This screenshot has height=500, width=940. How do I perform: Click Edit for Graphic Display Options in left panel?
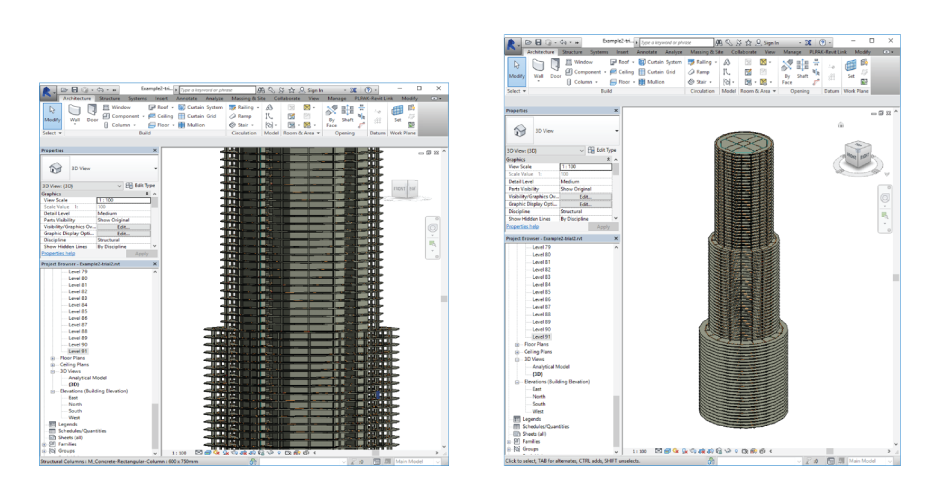[x=123, y=234]
